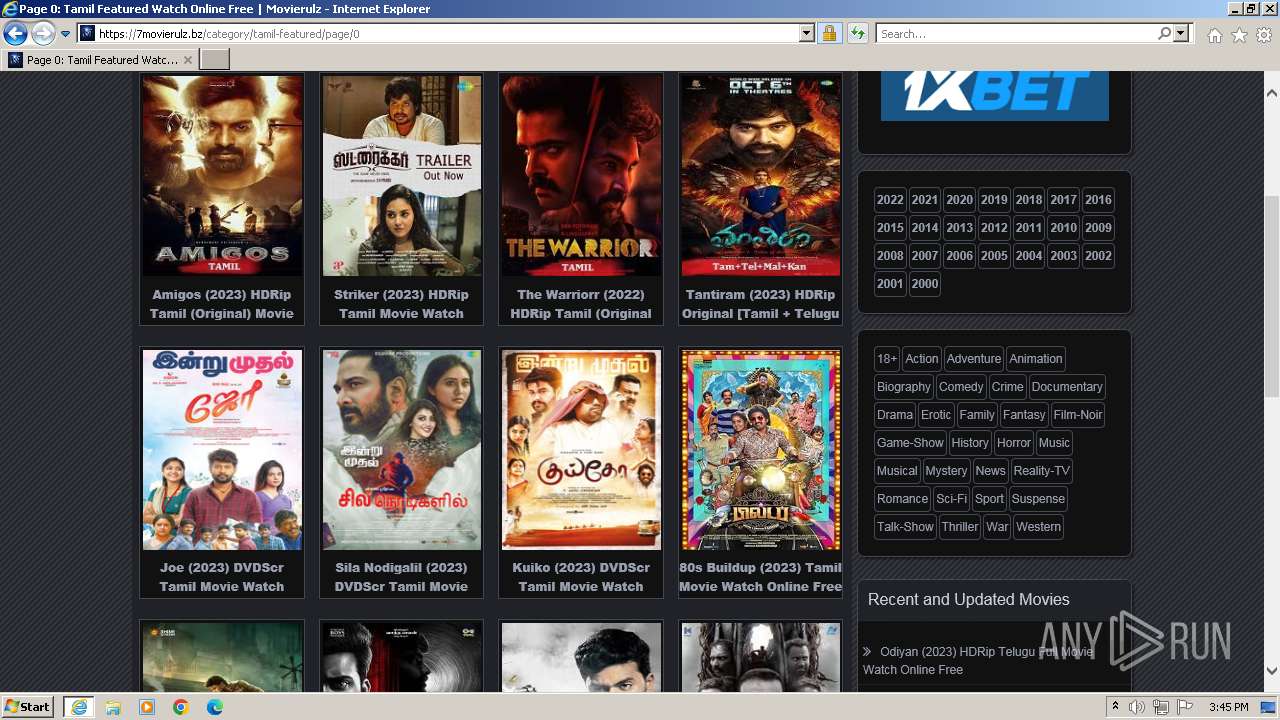1280x720 pixels.
Task: Click the Action Center flag icon
Action: pyautogui.click(x=1185, y=707)
